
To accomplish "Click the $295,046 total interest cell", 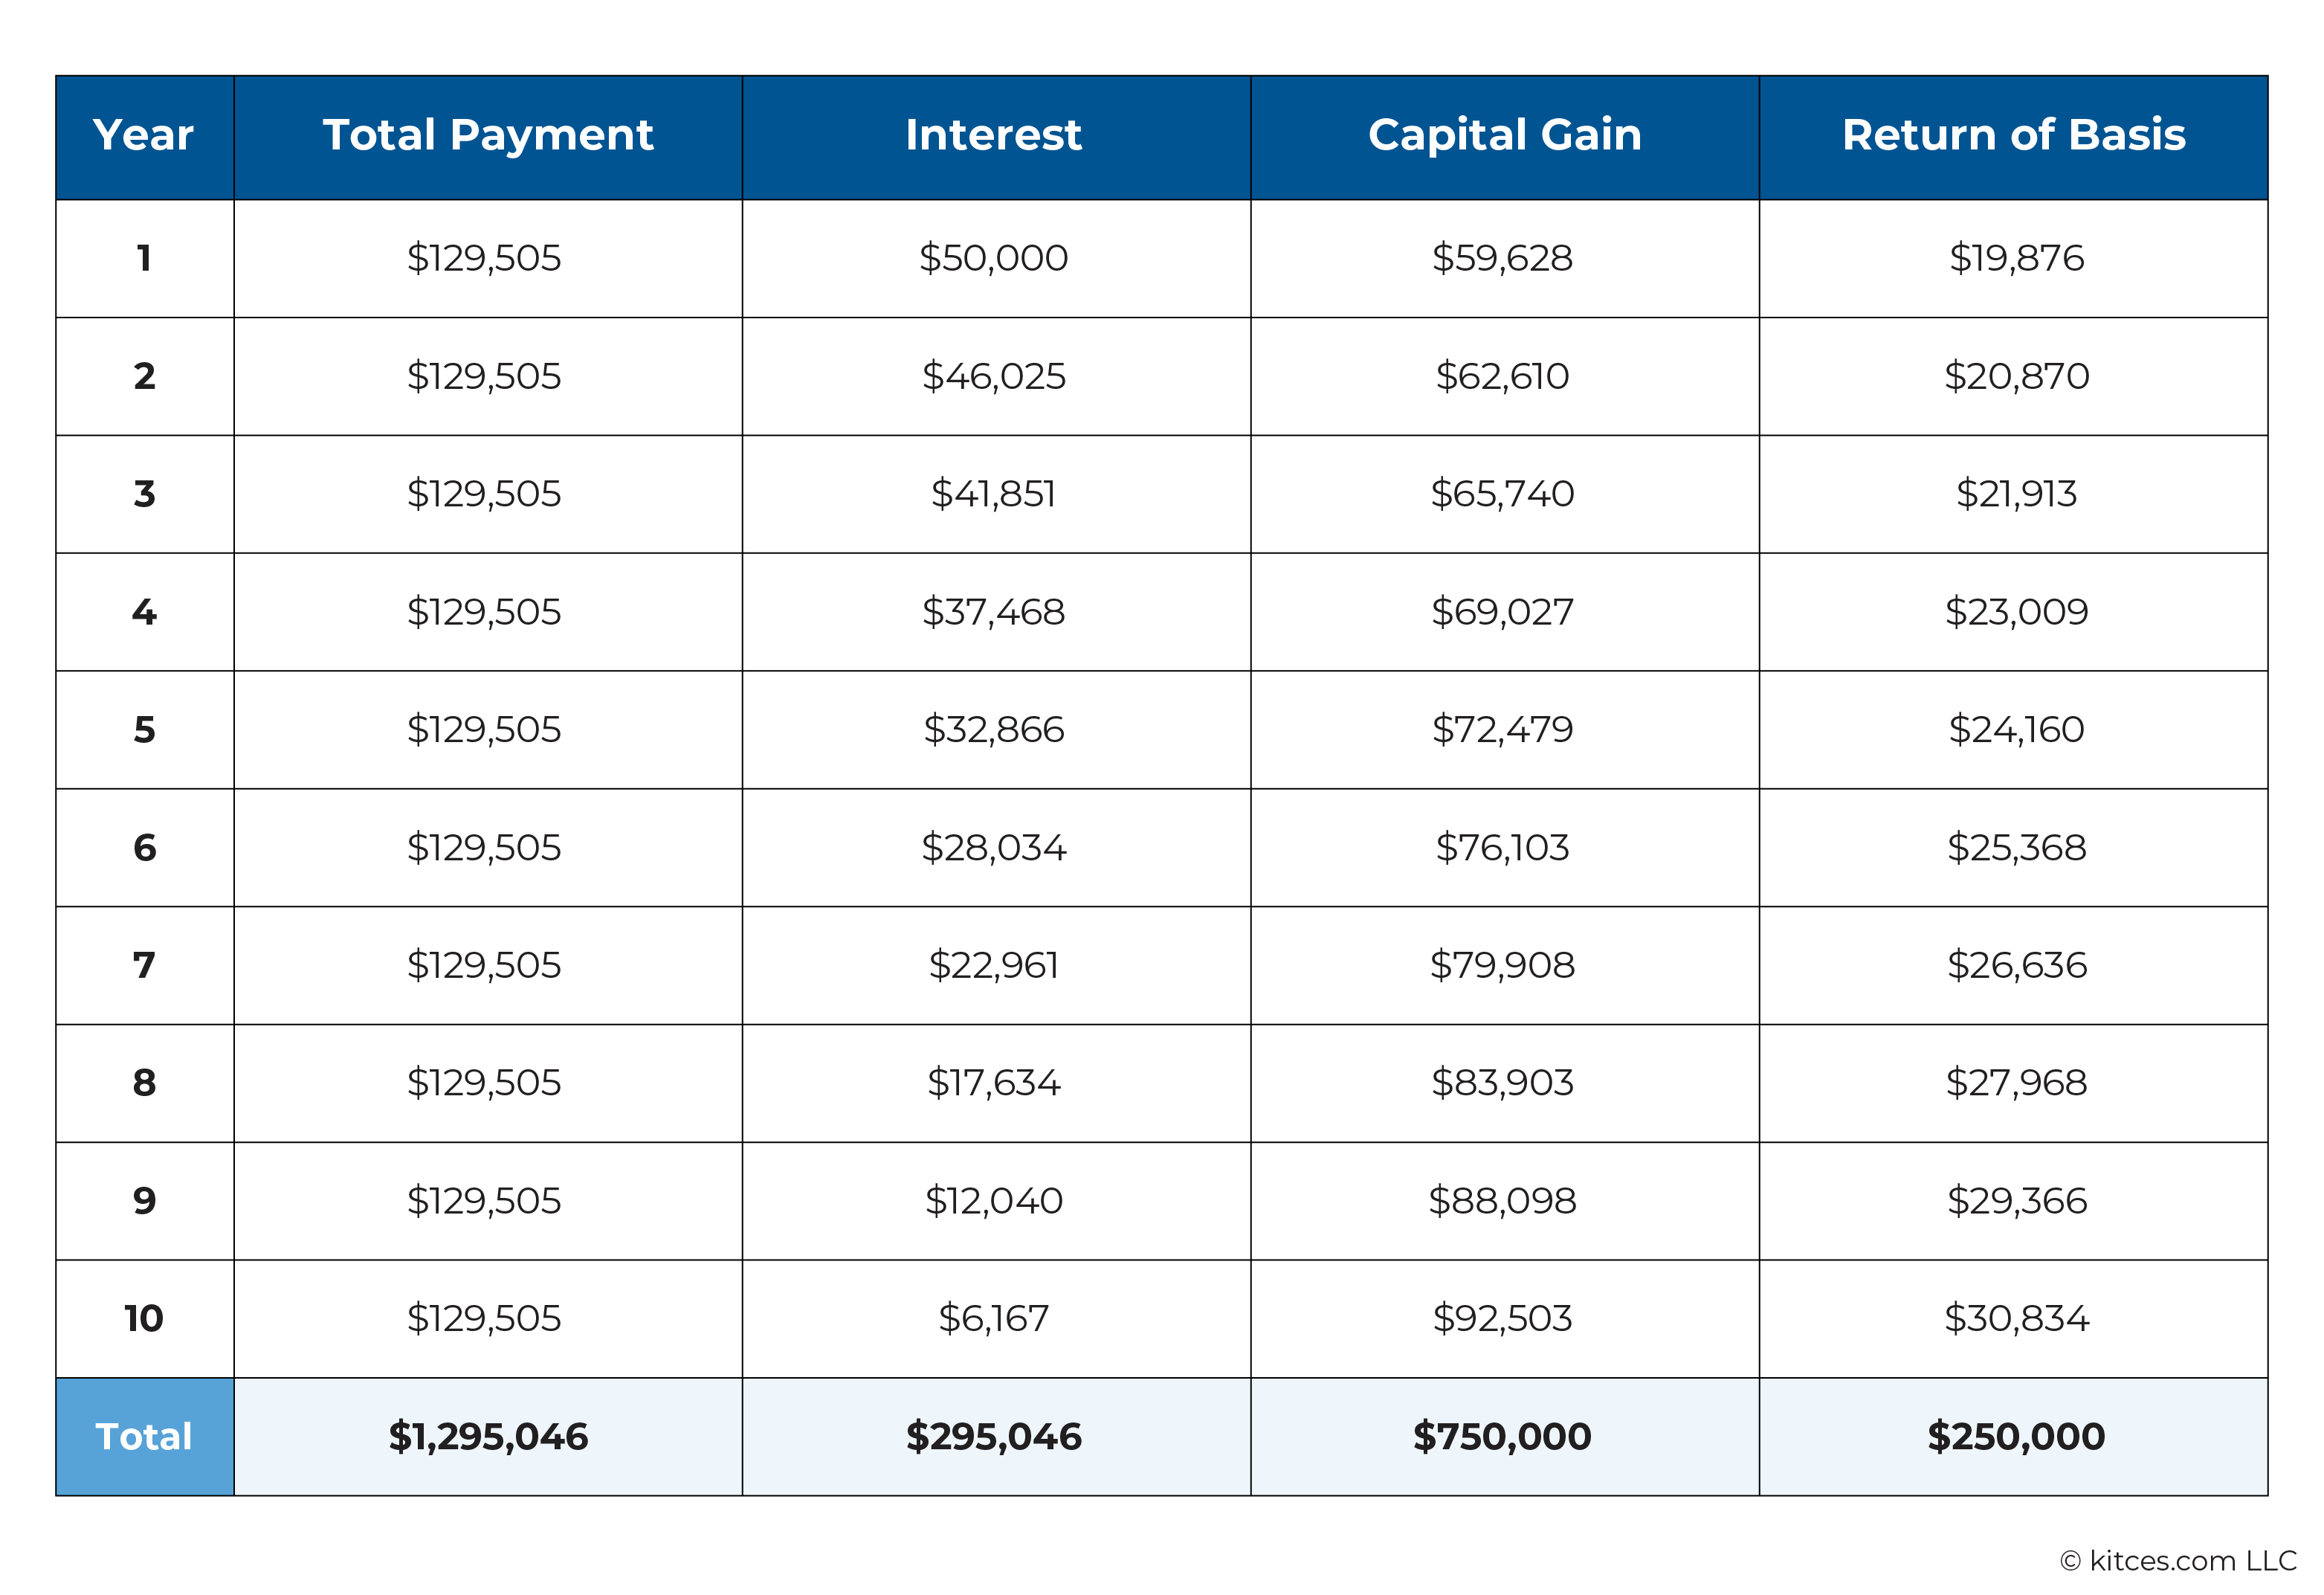I will tap(994, 1437).
